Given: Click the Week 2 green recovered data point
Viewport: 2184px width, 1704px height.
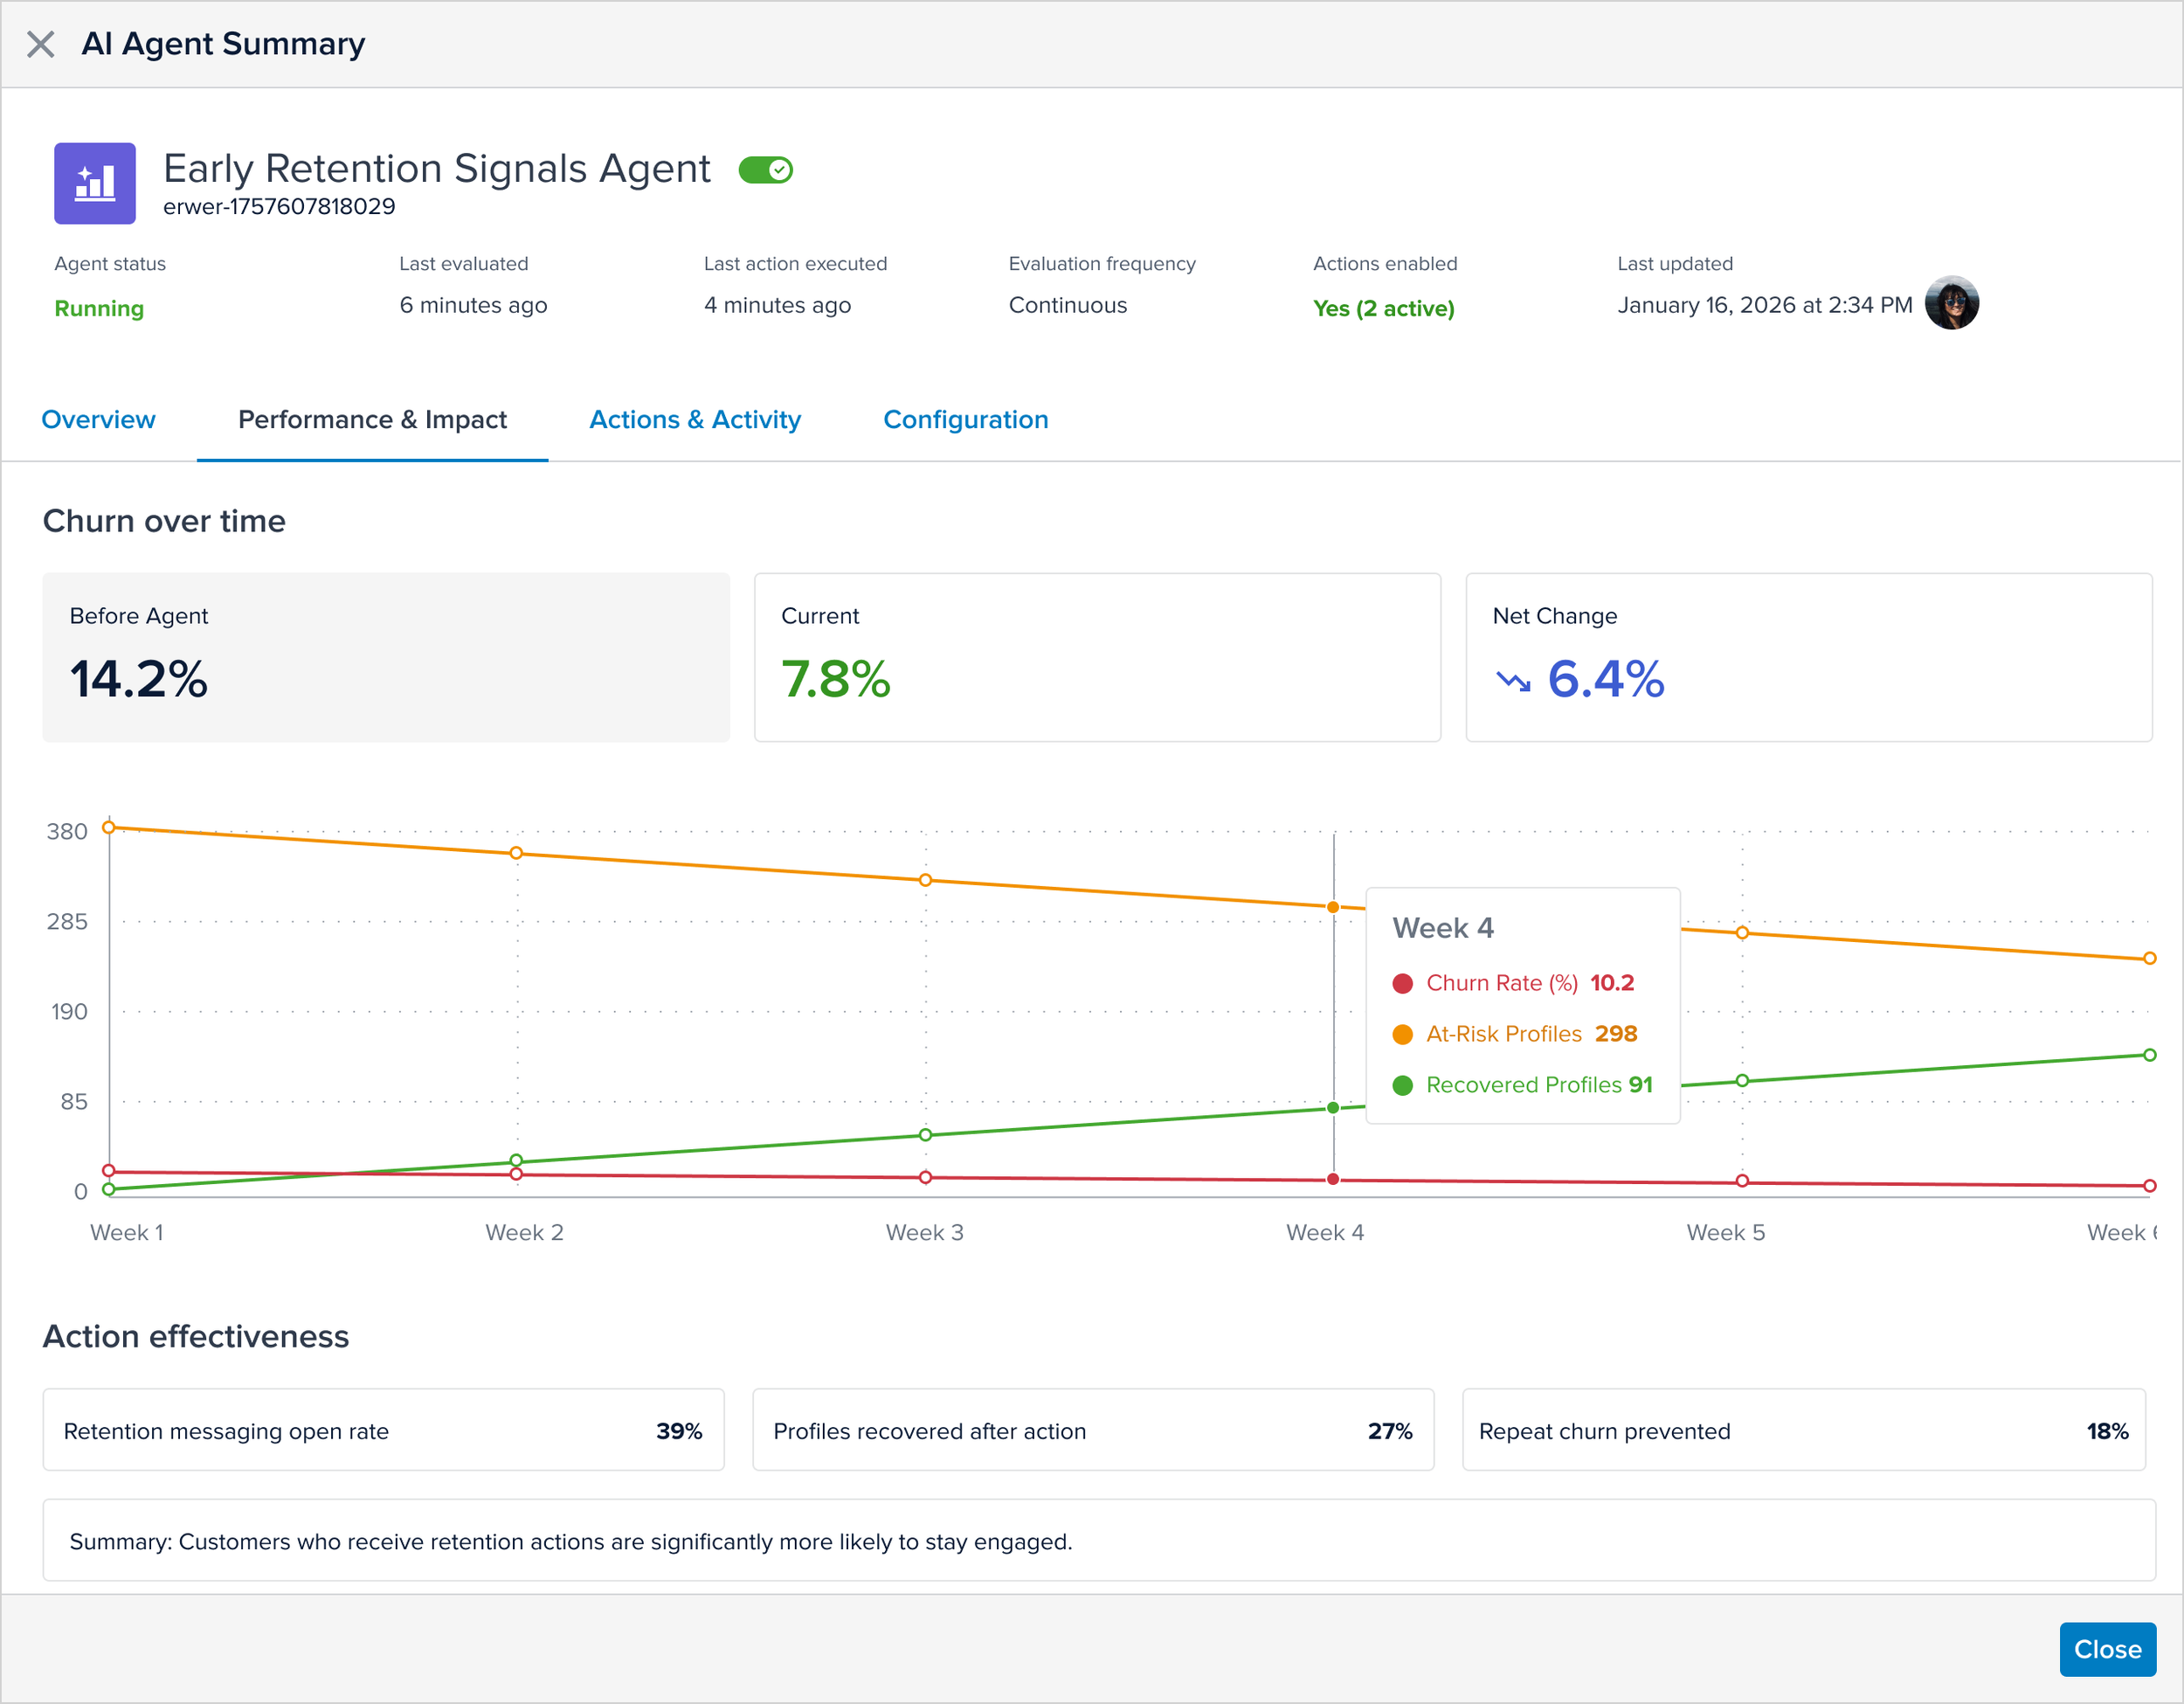Looking at the screenshot, I should coord(516,1161).
